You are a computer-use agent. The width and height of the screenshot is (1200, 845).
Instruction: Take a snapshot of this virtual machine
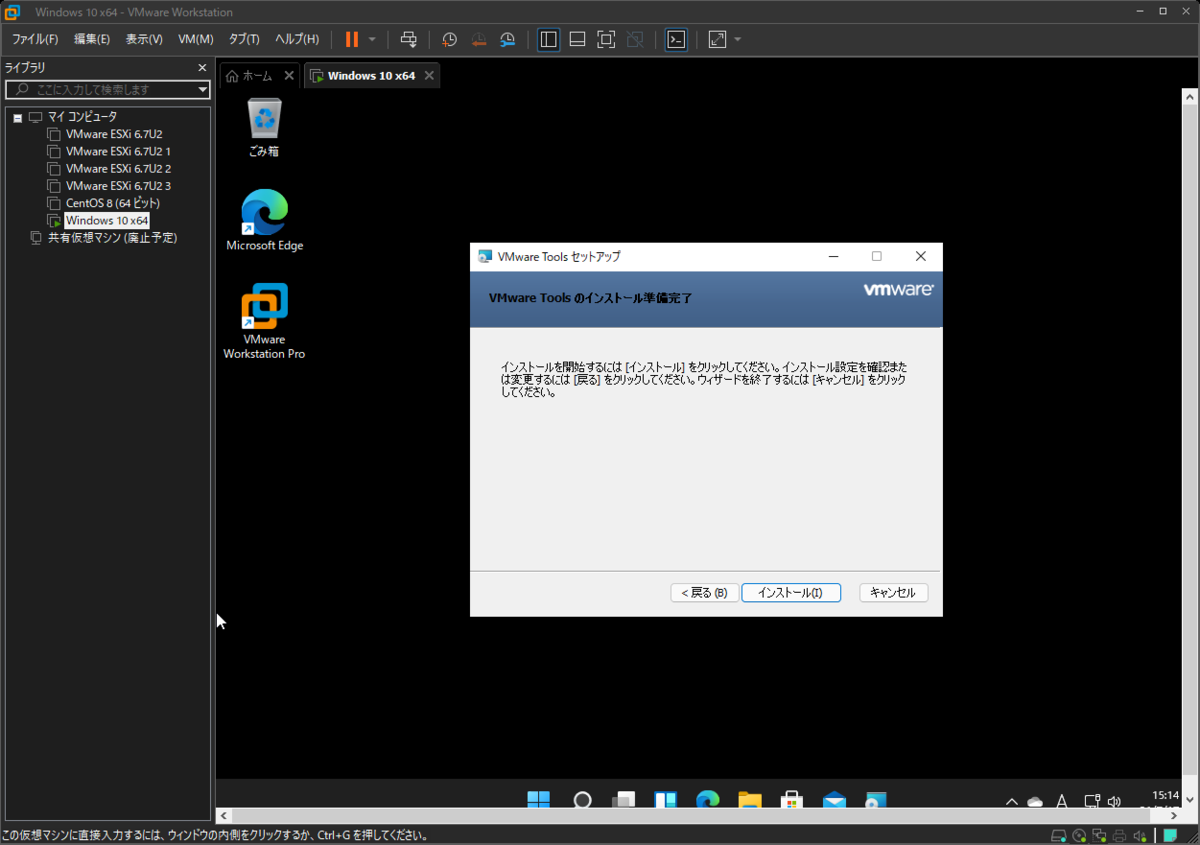[450, 39]
